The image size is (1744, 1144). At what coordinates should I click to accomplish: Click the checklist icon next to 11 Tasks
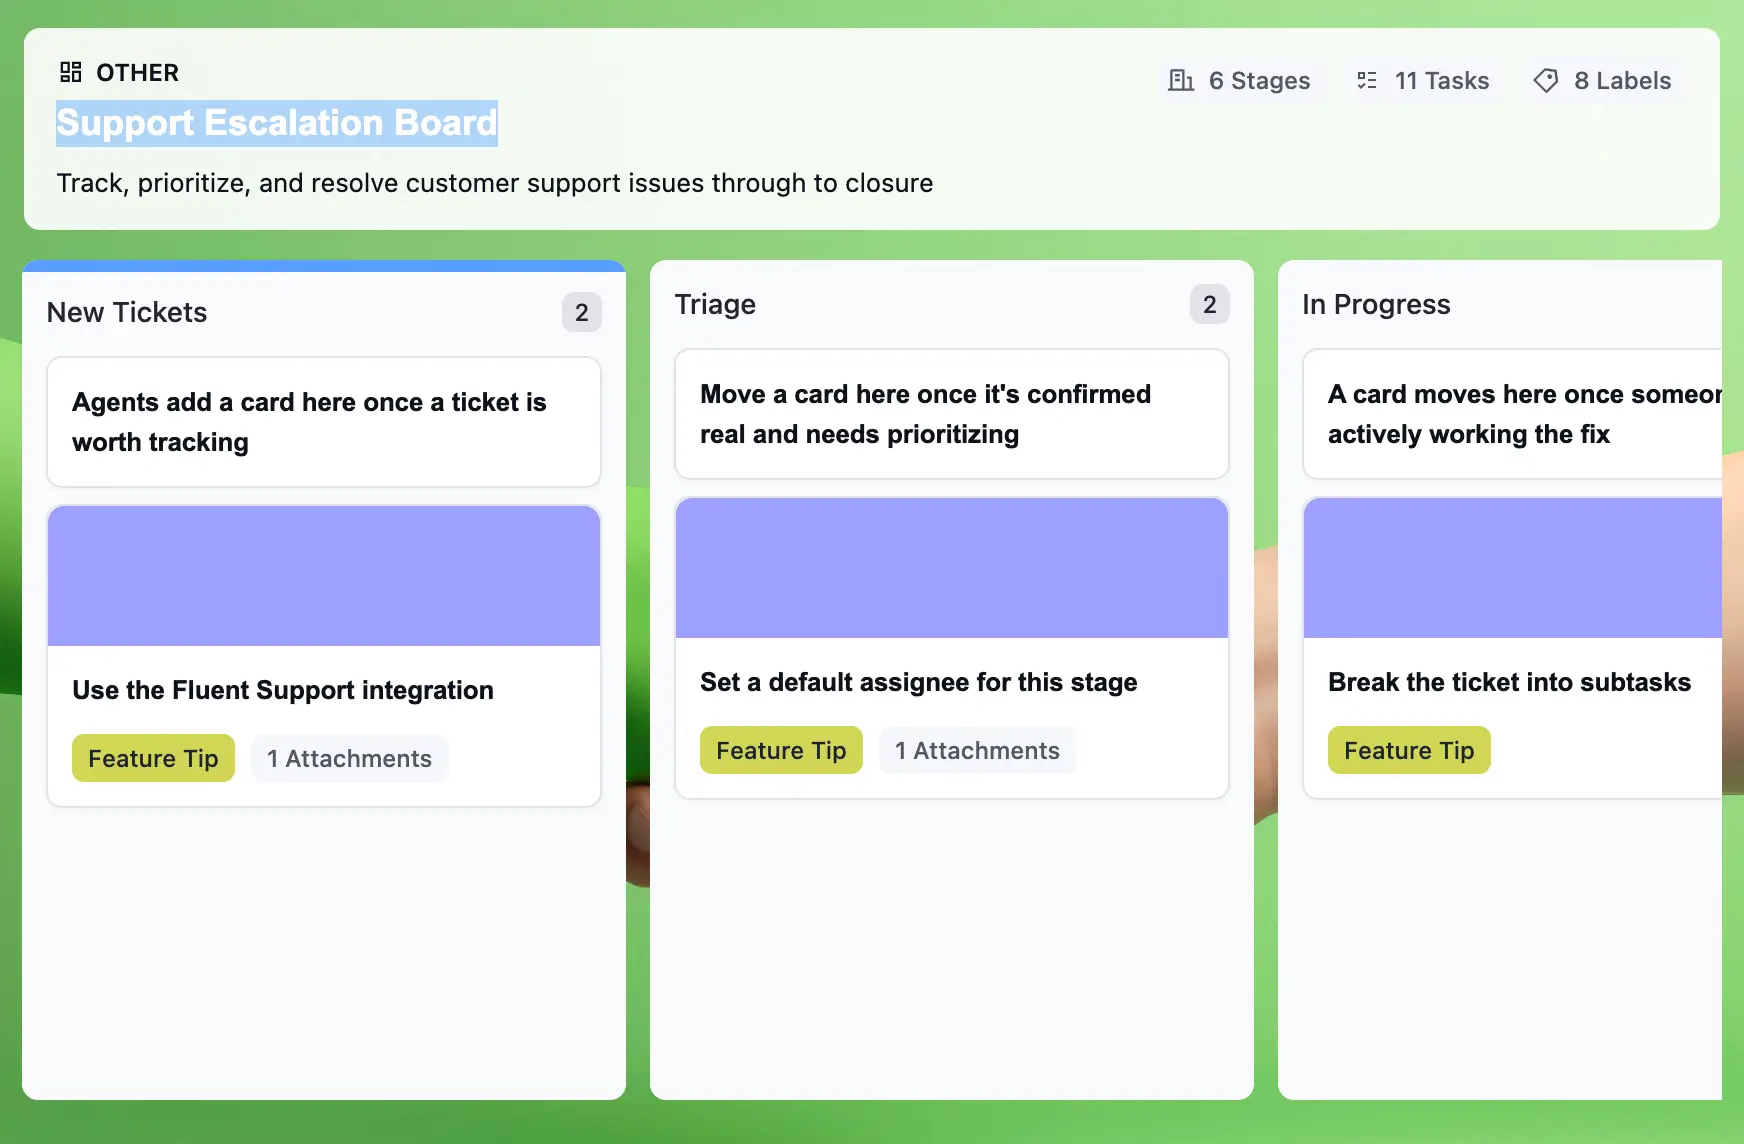(1367, 80)
